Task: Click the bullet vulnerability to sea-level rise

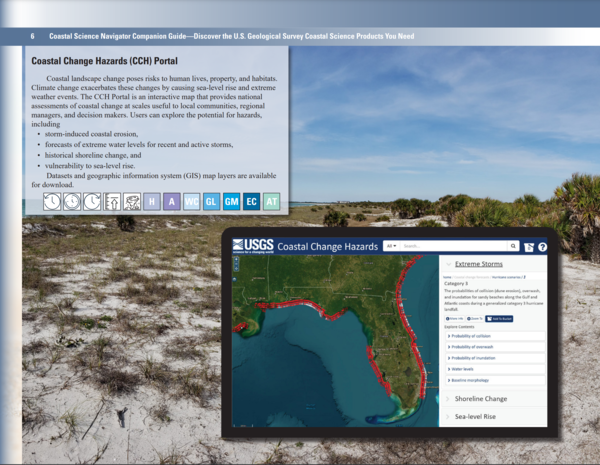Action: coord(90,166)
